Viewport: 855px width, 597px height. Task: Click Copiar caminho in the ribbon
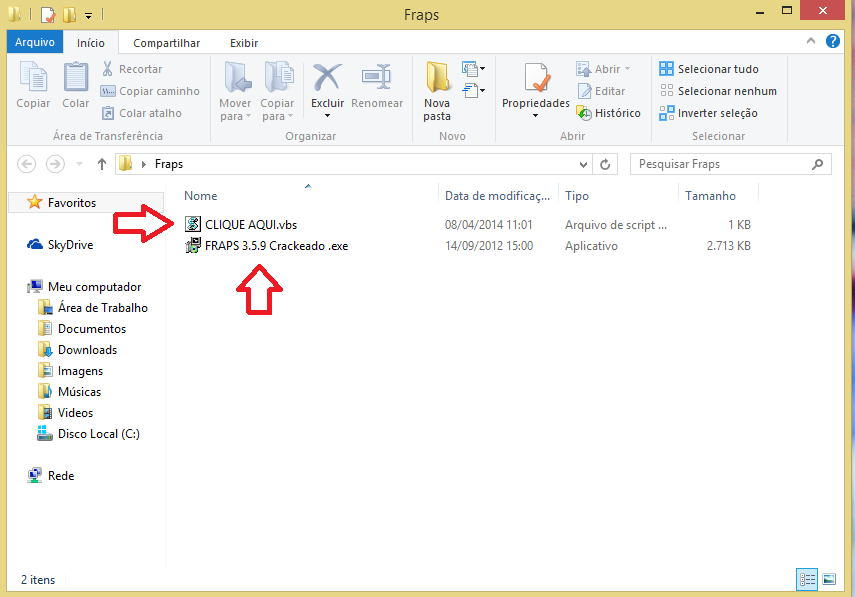pos(150,91)
